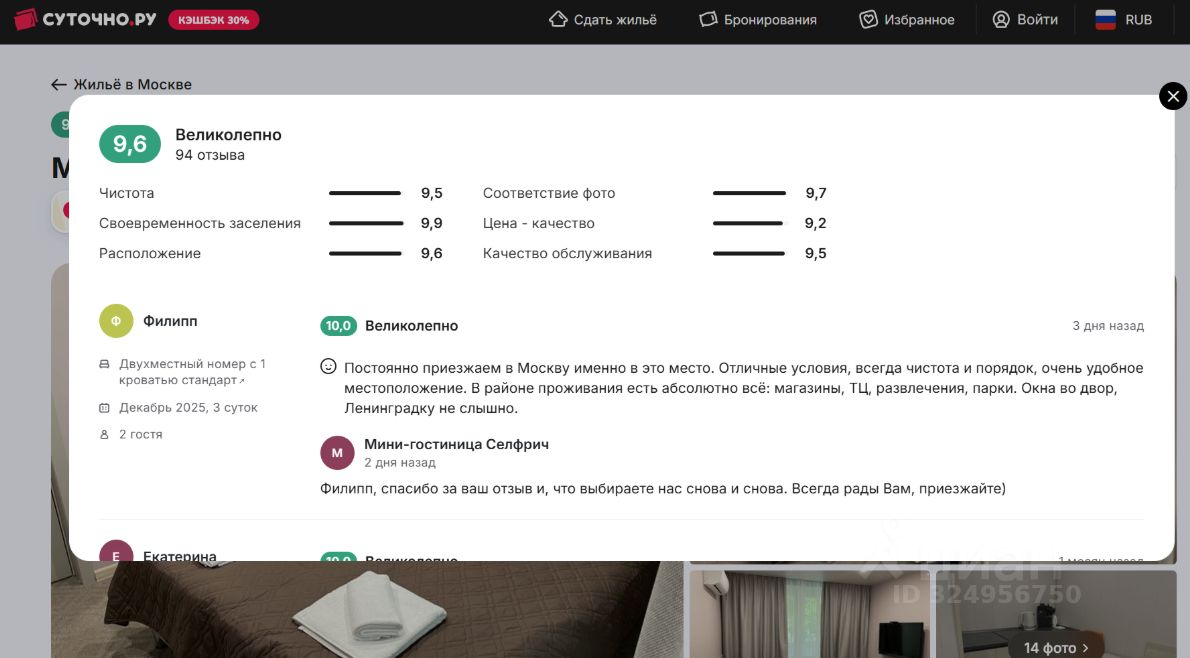The height and width of the screenshot is (658, 1190).
Task: Click the calendar icon beside Декабрь 2025
Action: [x=105, y=408]
